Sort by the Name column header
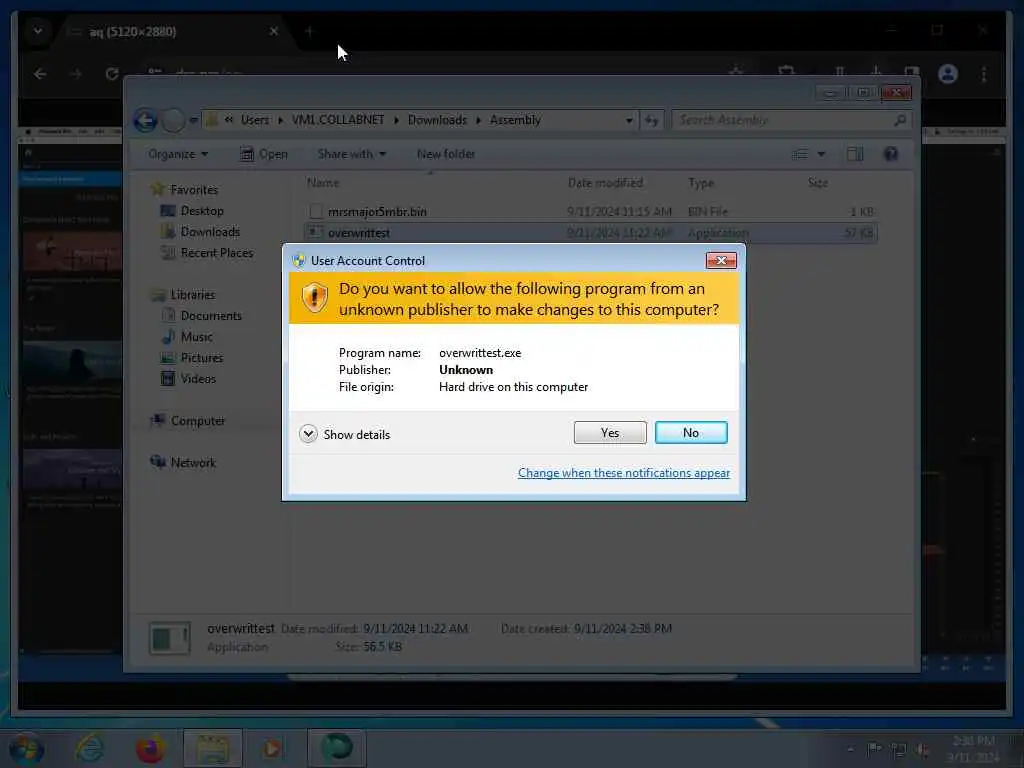Viewport: 1024px width, 768px height. click(323, 183)
